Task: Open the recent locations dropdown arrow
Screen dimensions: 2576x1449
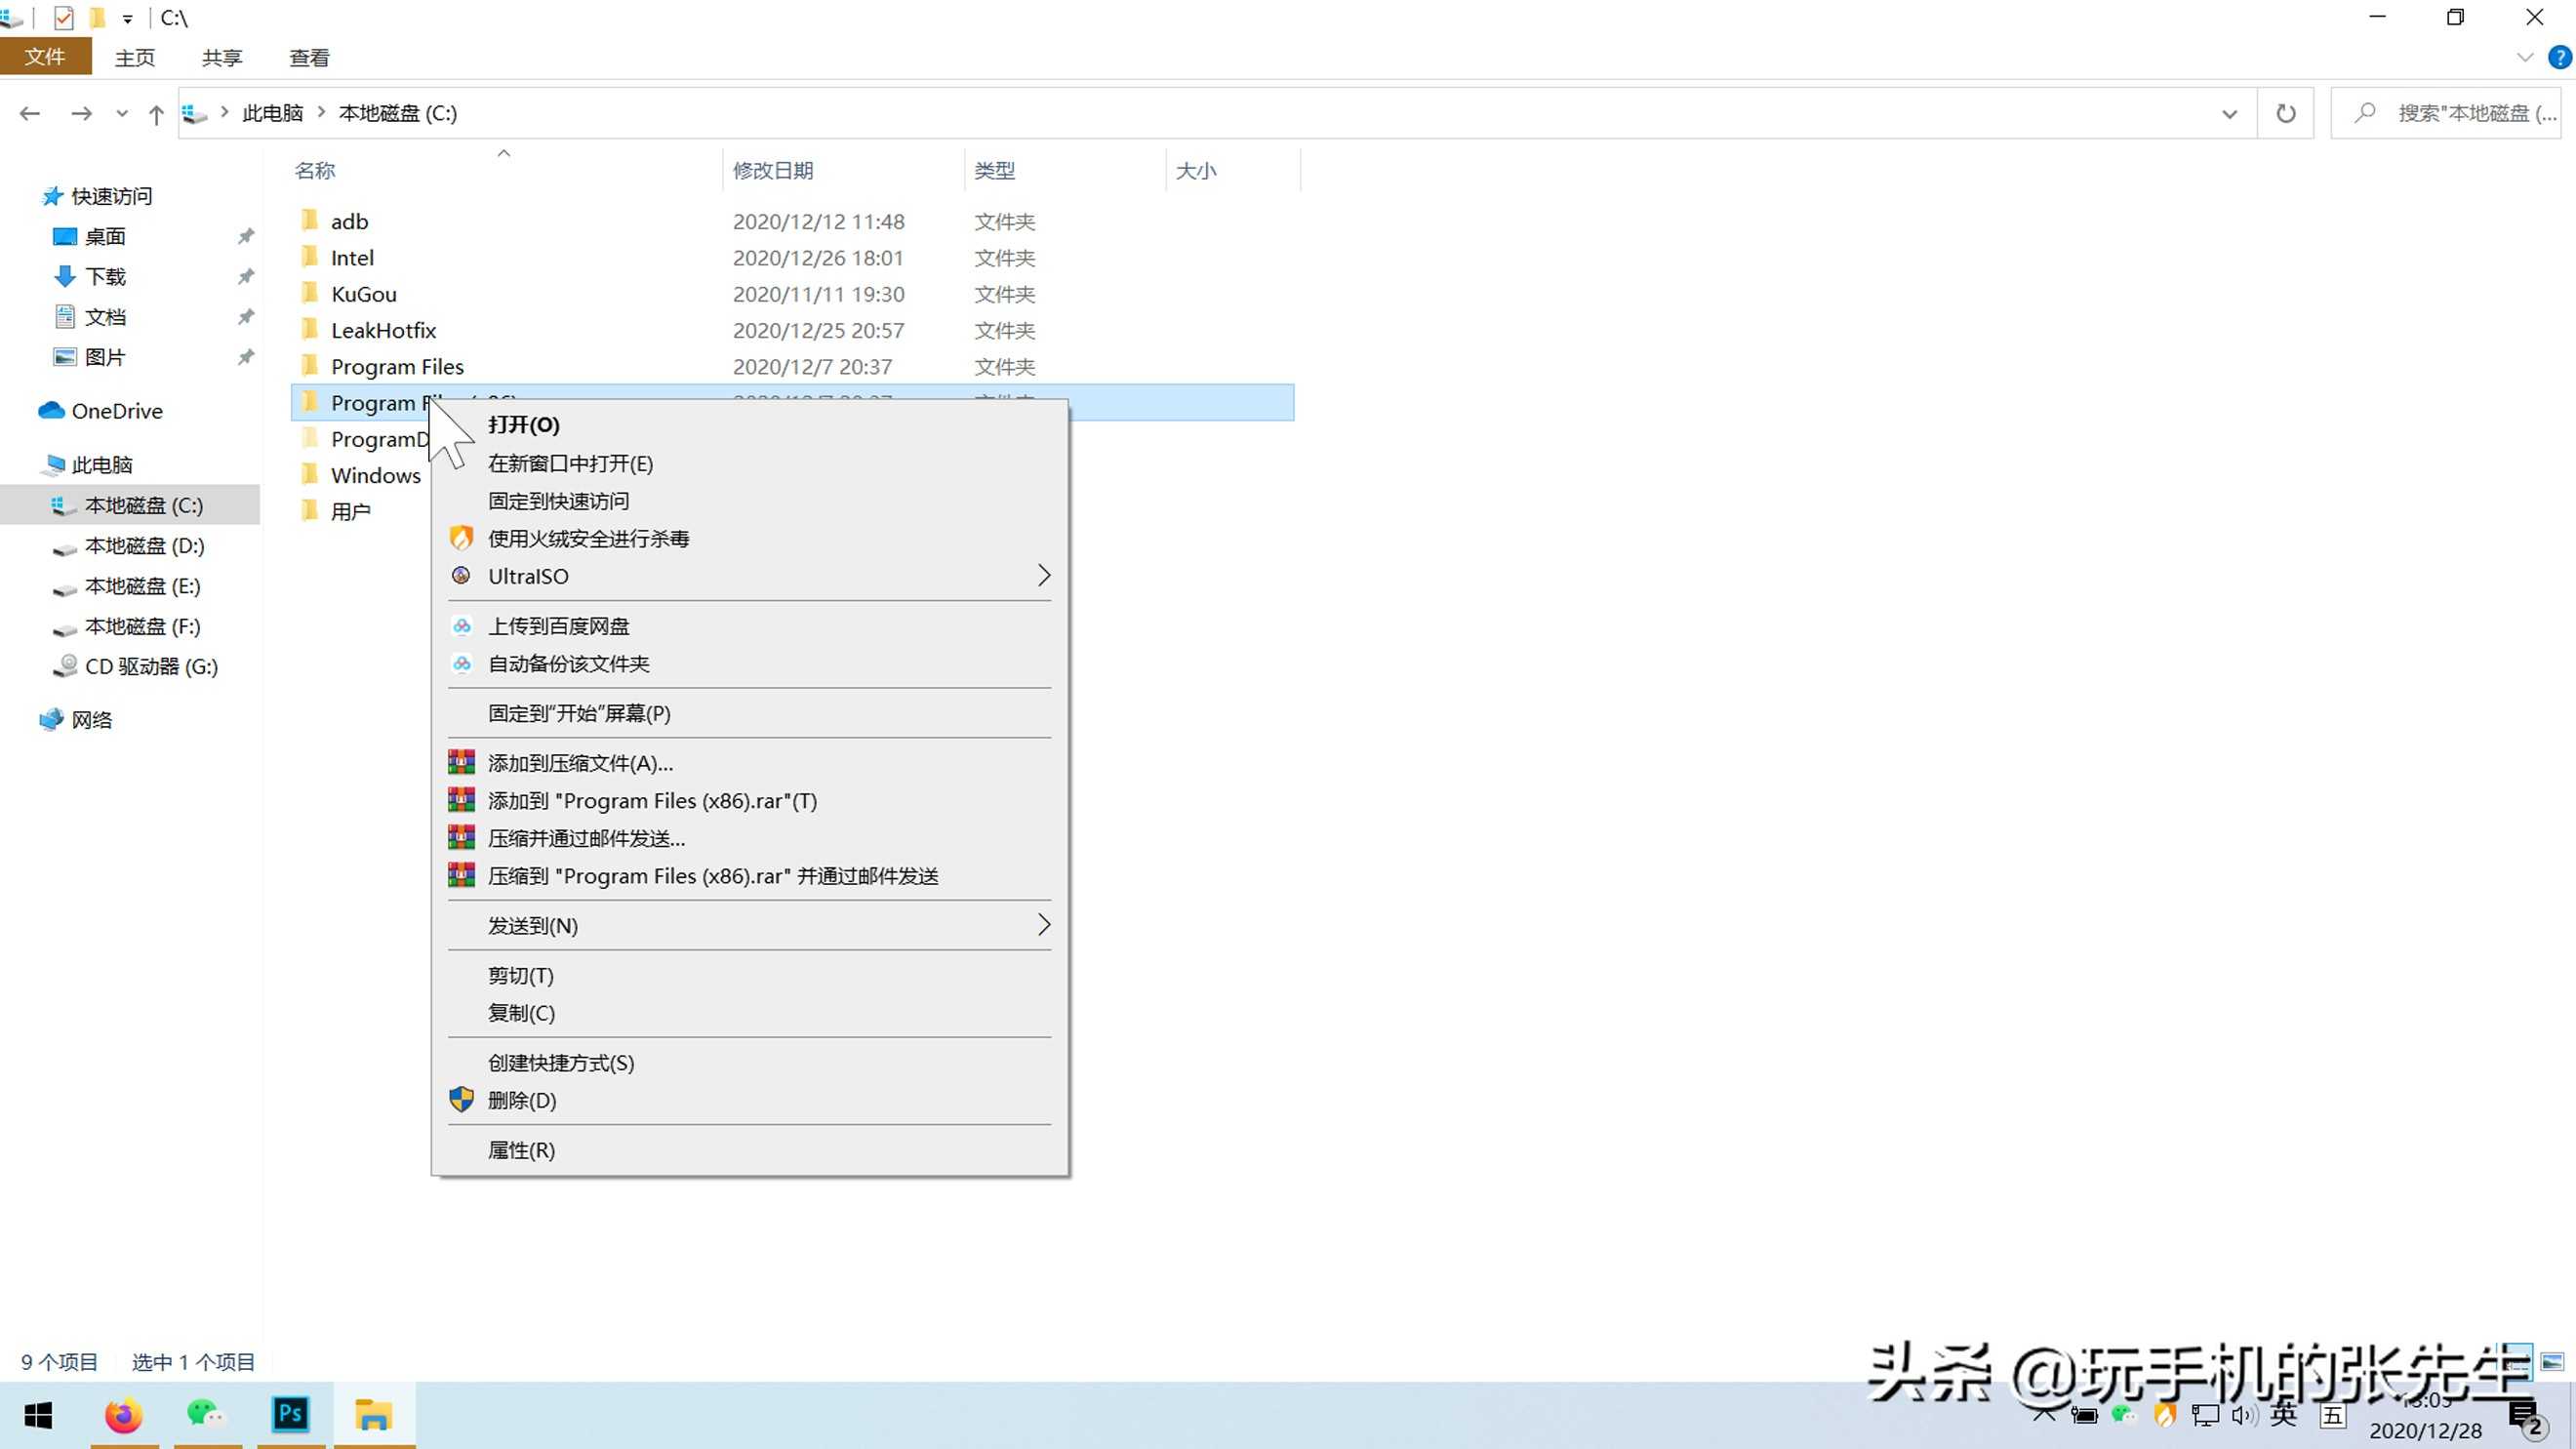Action: [122, 114]
